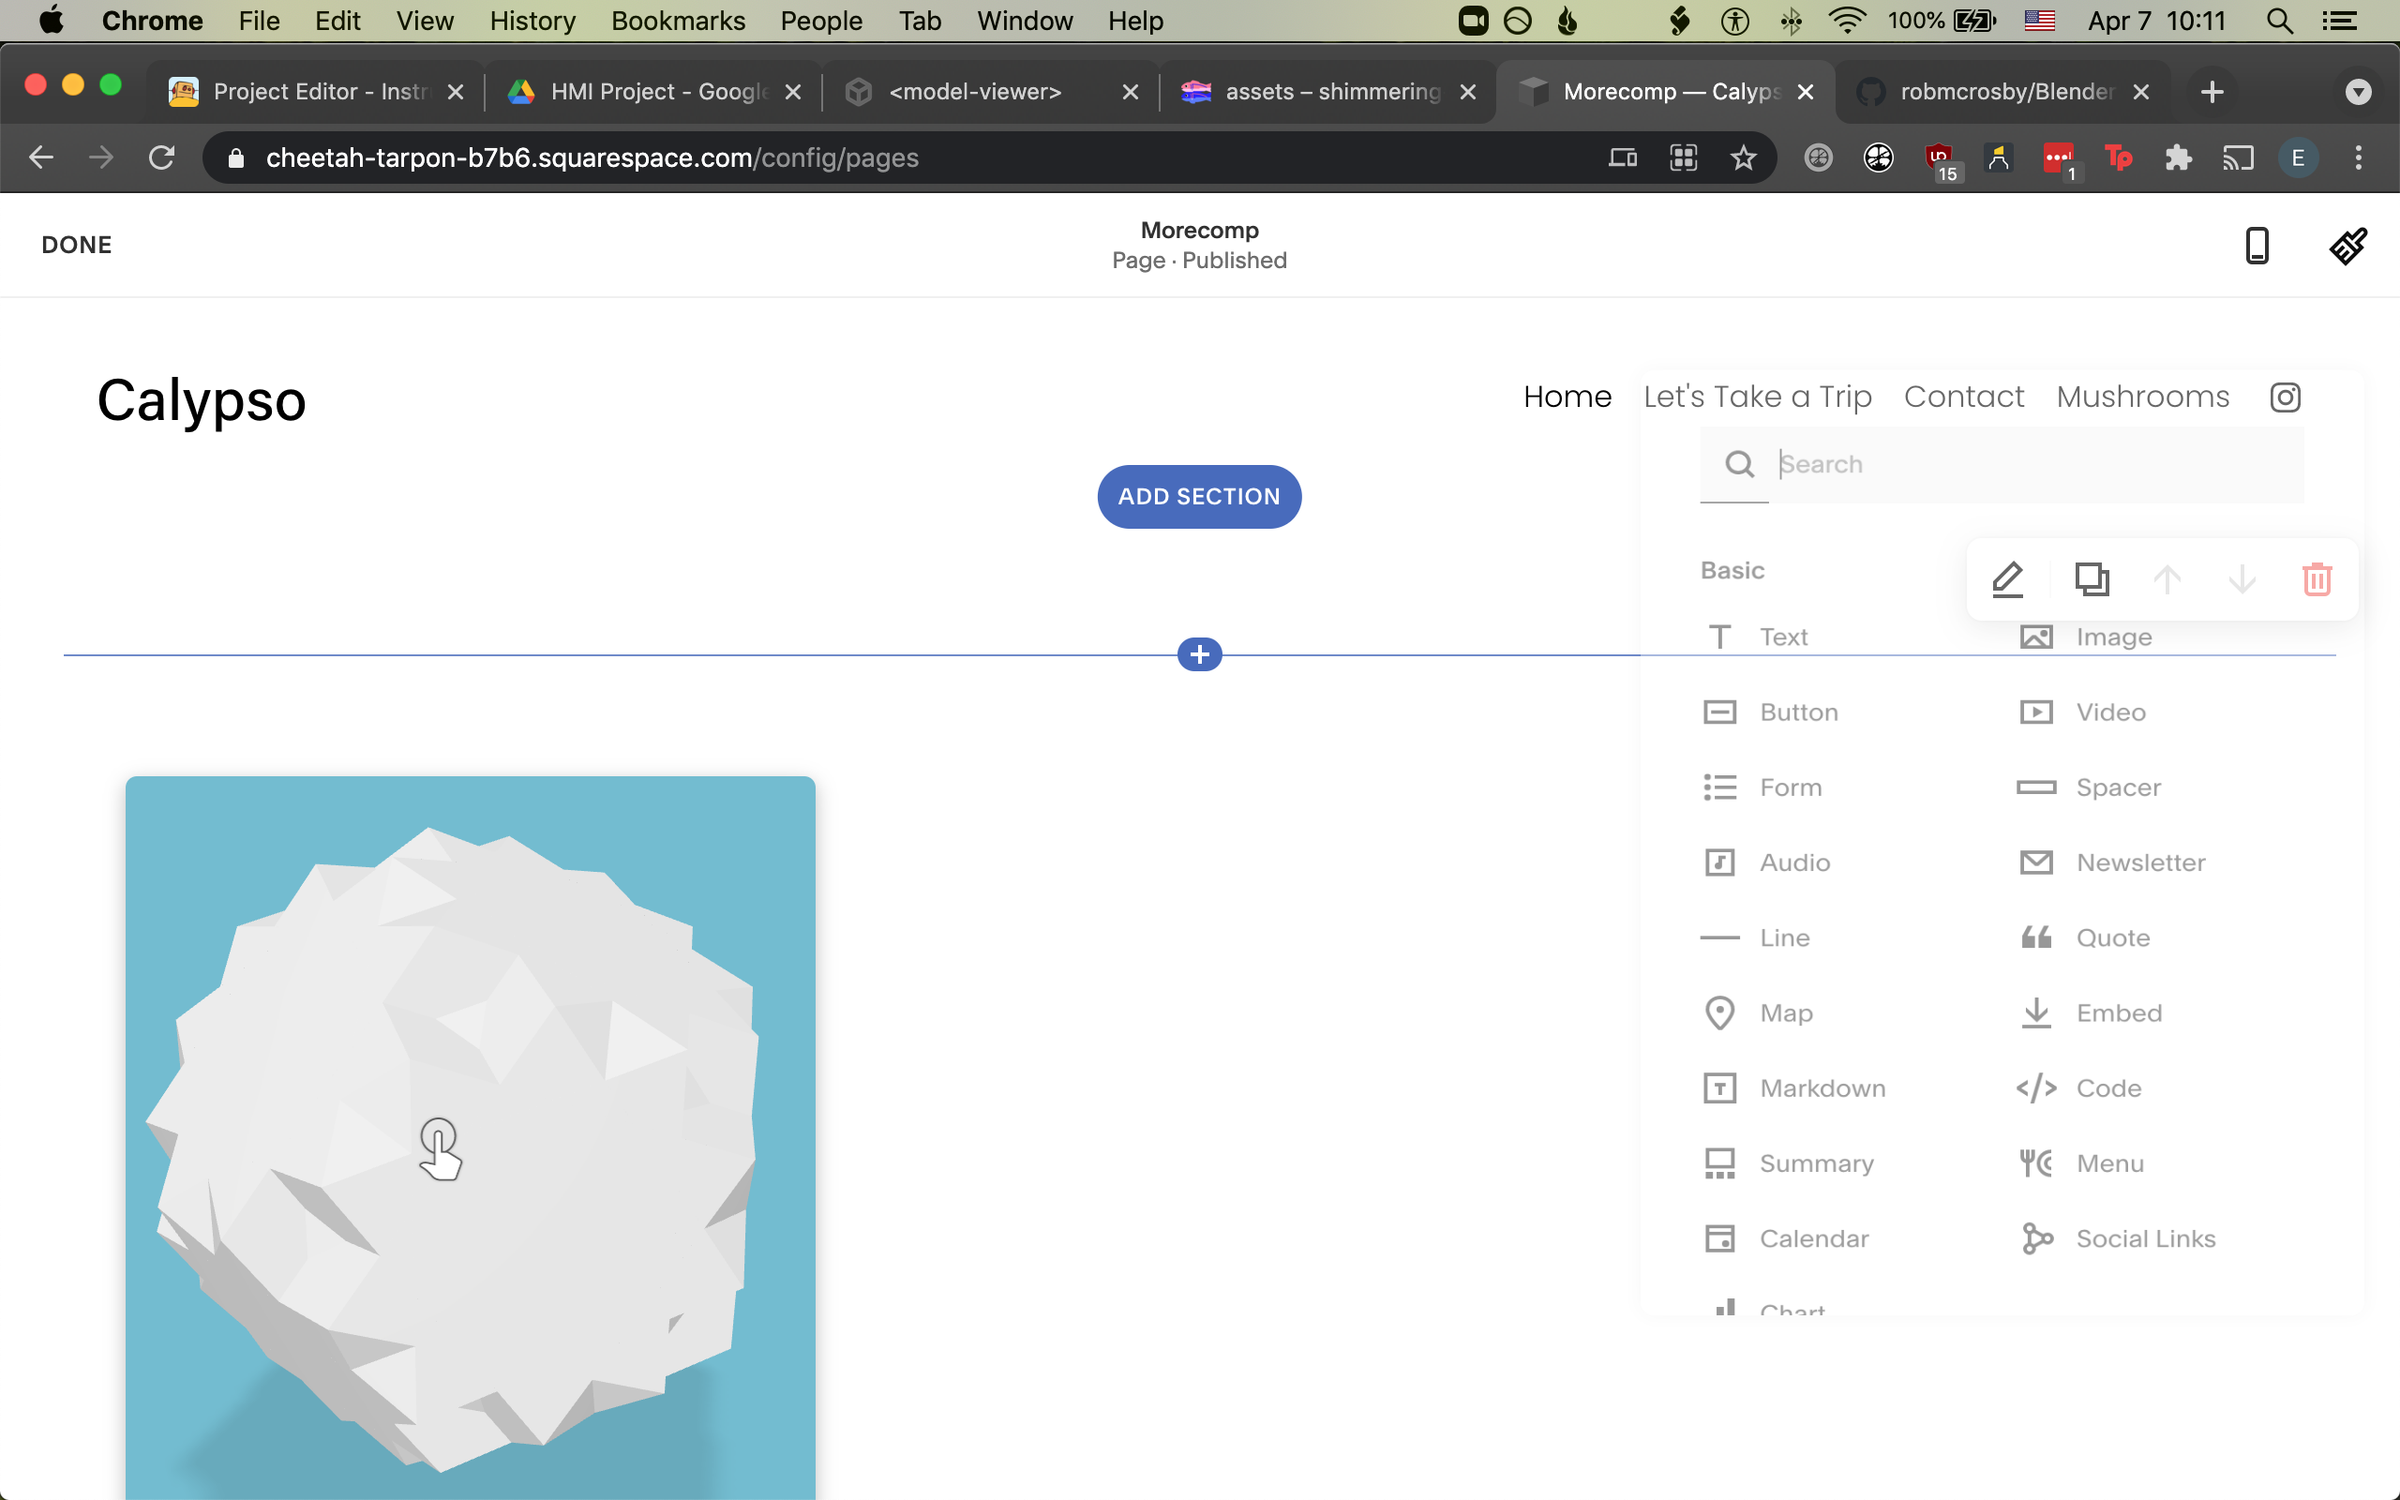Open site styles paintbrush icon

pyautogui.click(x=2347, y=245)
